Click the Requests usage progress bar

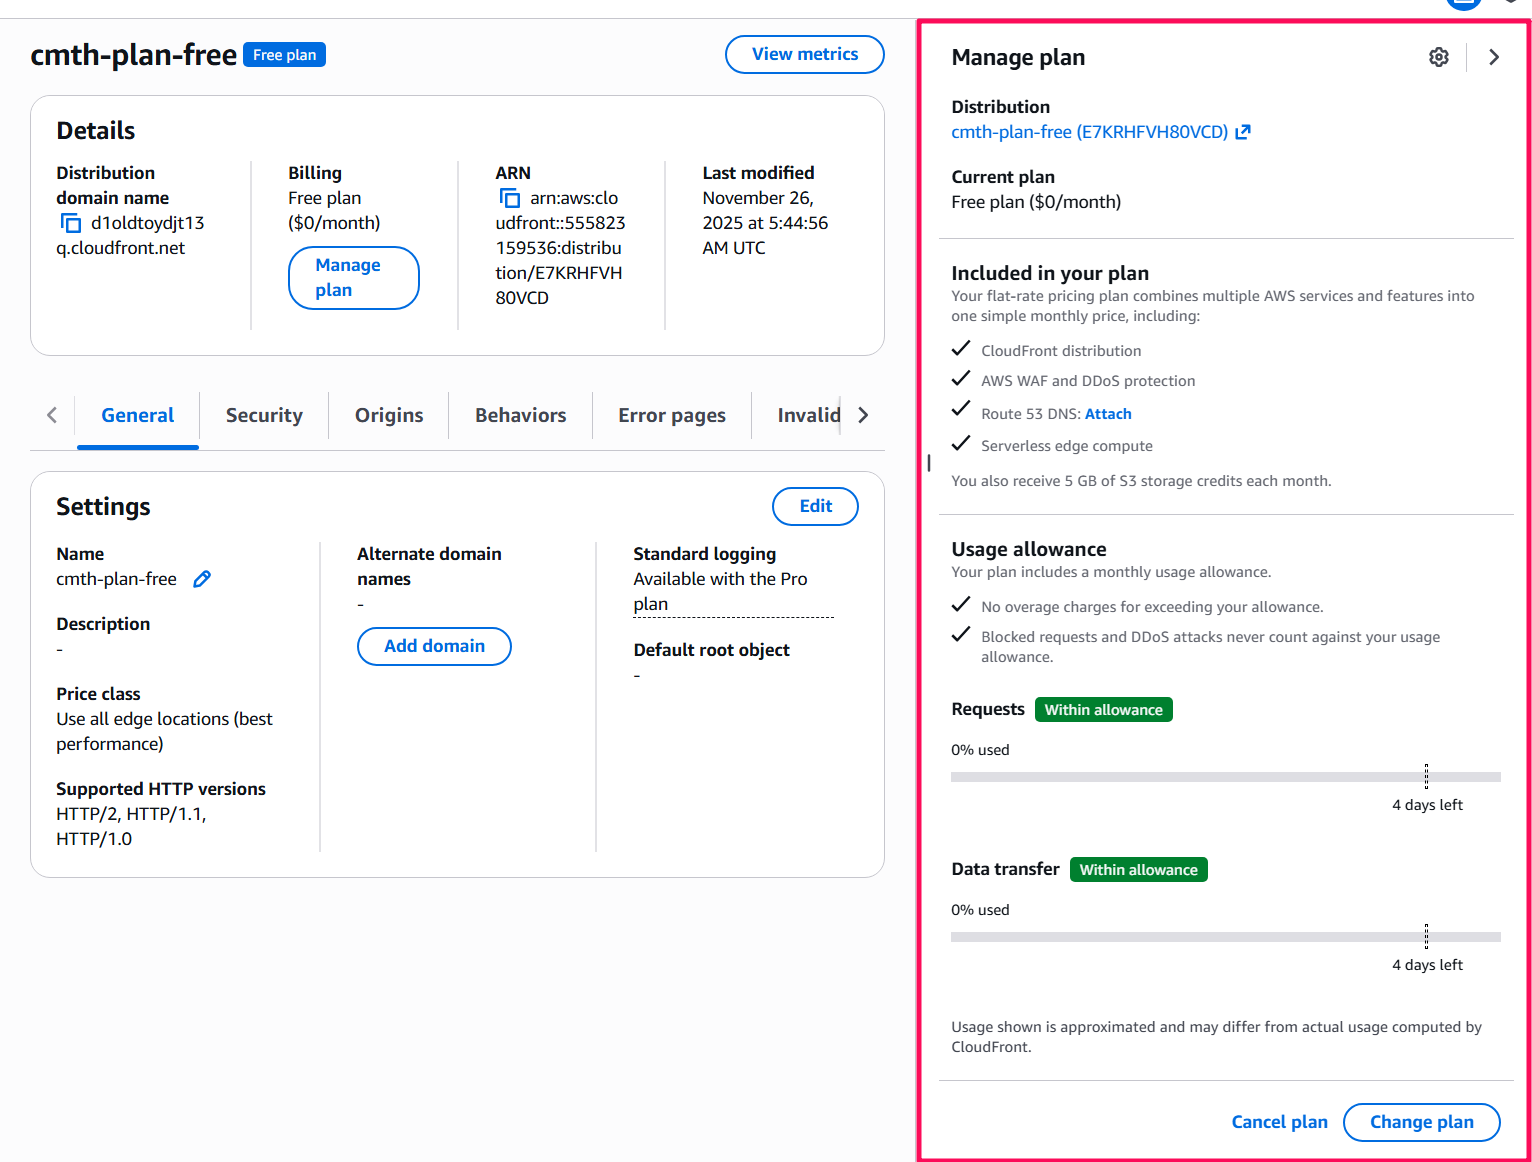coord(1225,777)
